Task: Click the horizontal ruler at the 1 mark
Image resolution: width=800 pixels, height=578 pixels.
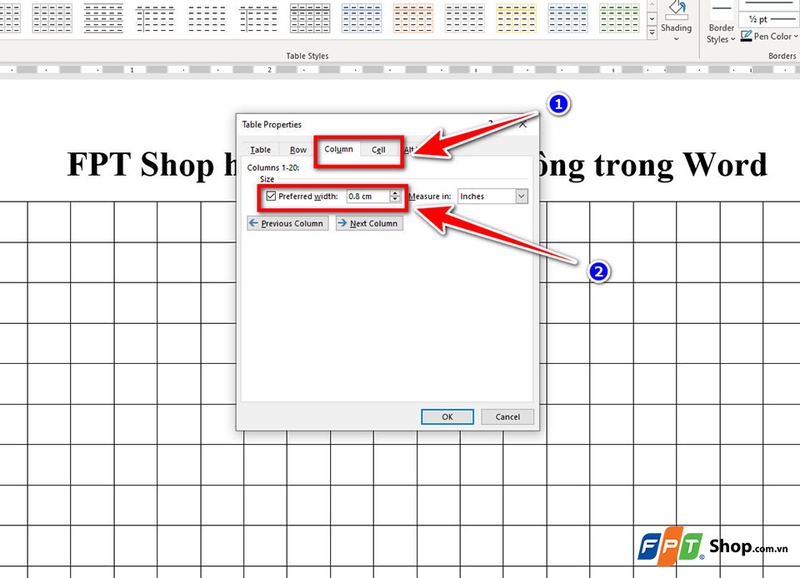Action: click(132, 70)
